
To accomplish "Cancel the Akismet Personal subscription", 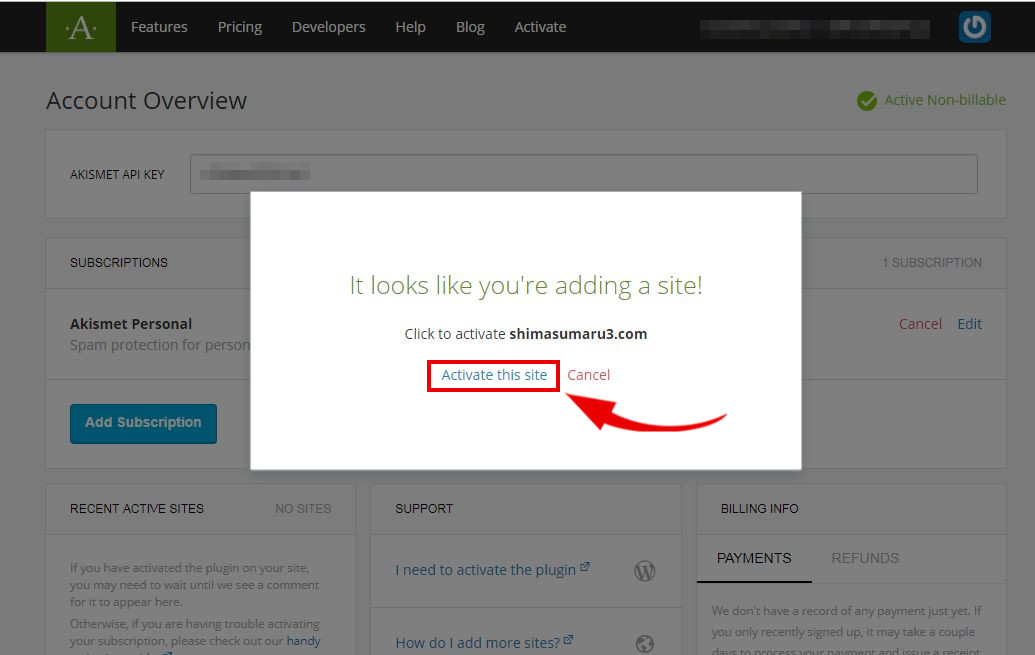I will pos(920,324).
